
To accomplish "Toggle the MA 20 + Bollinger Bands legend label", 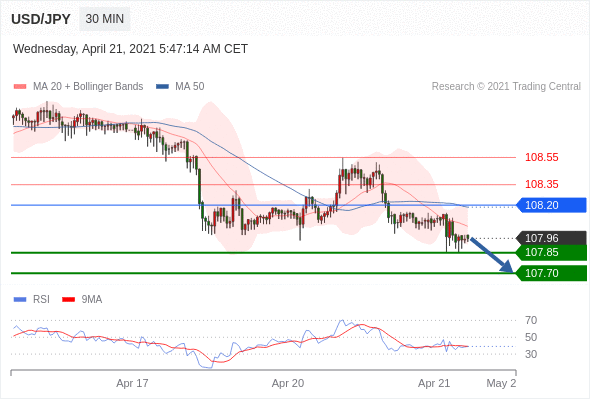I will tap(88, 87).
